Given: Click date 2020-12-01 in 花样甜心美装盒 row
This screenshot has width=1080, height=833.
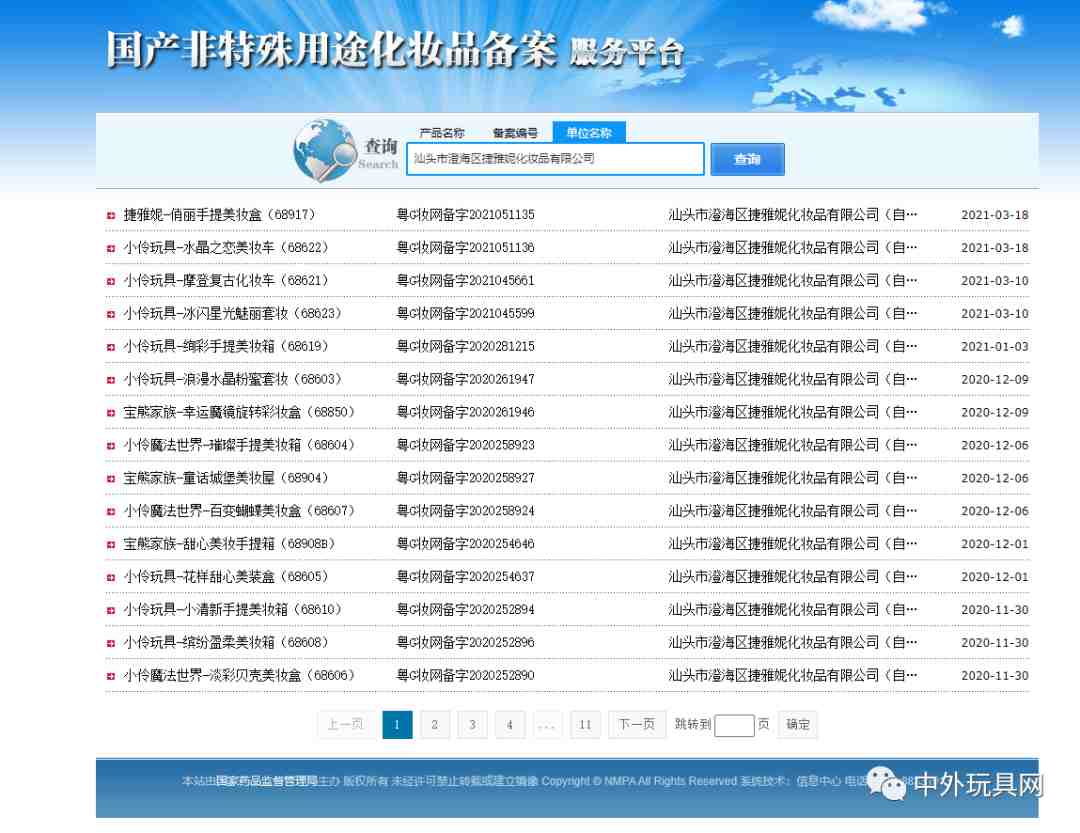Looking at the screenshot, I should [x=995, y=577].
